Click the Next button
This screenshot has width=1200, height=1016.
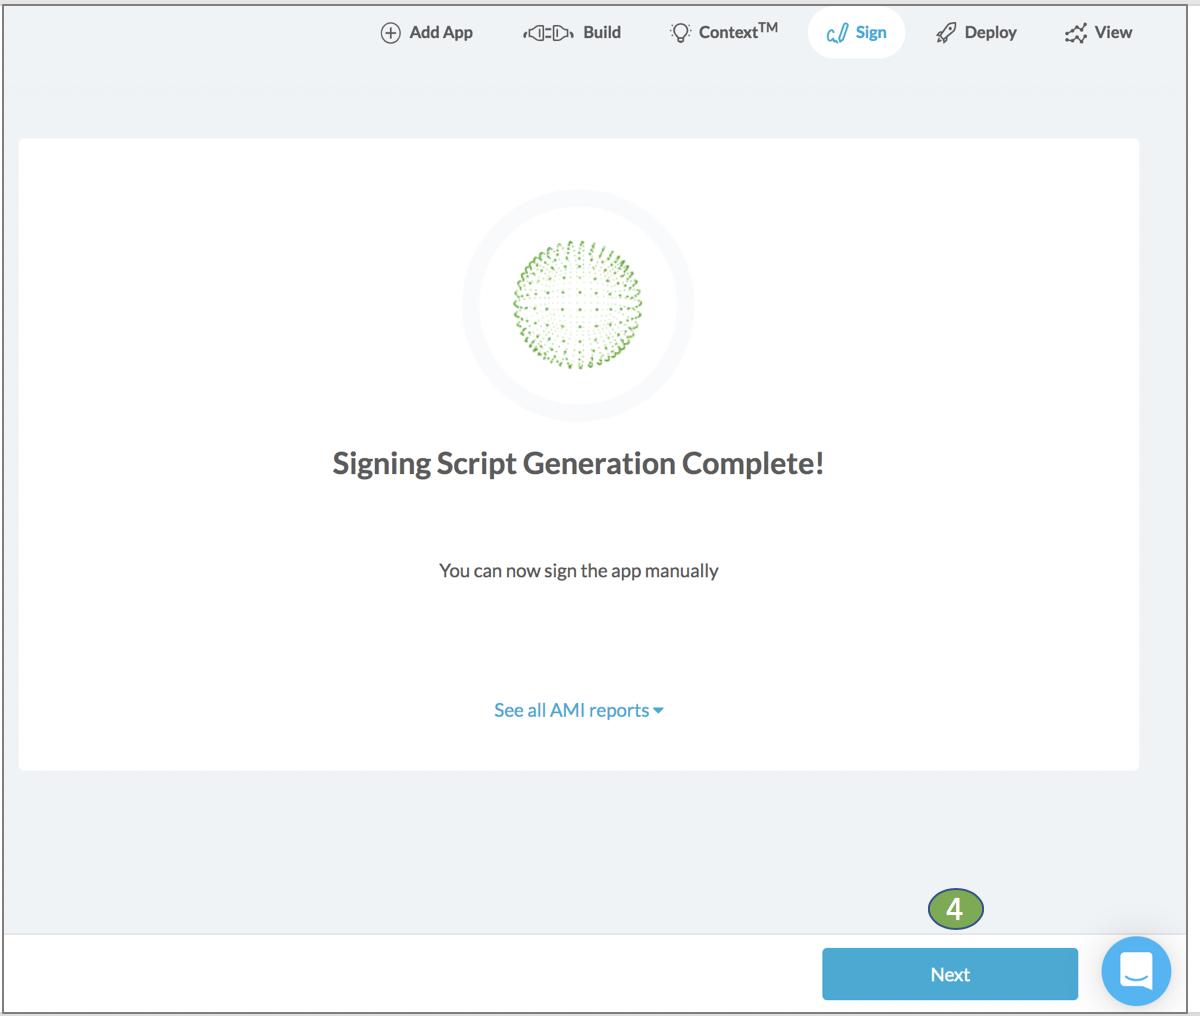pos(949,973)
